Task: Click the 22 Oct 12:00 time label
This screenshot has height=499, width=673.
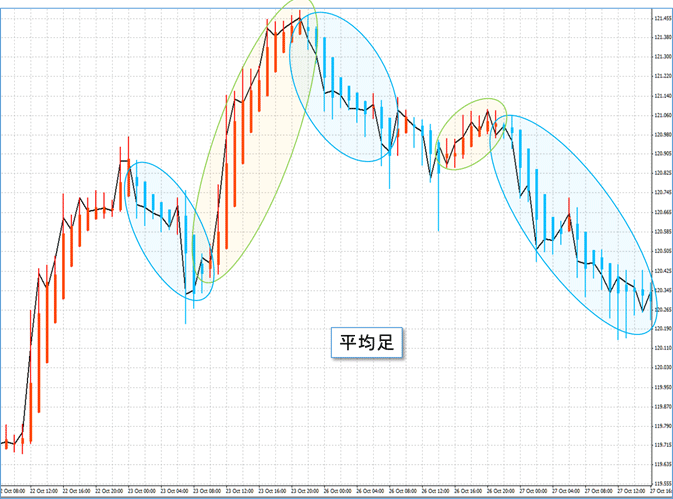Action: [40, 492]
